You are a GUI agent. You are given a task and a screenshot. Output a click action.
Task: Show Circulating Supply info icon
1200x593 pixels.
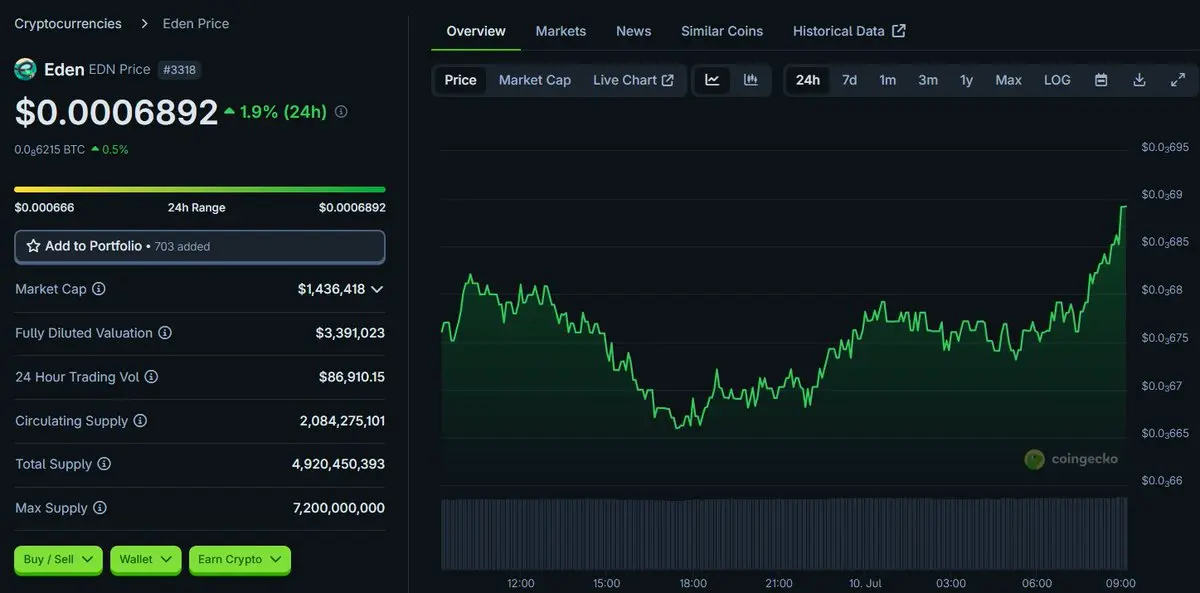coord(140,421)
